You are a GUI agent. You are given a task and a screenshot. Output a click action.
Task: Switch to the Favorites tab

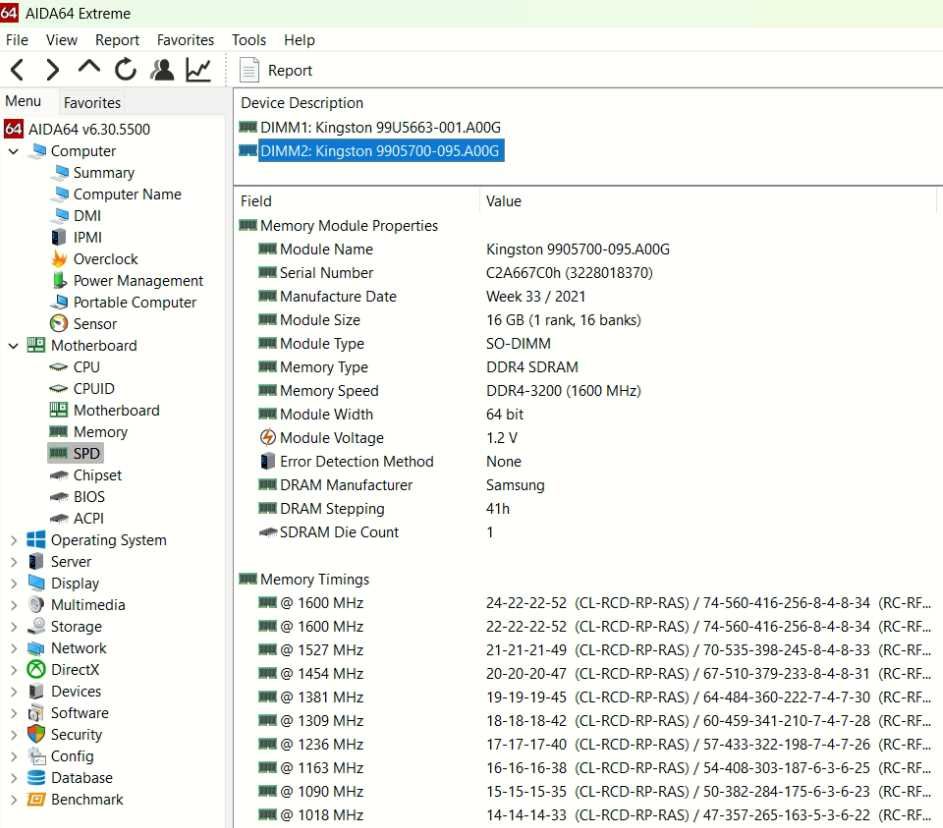92,103
